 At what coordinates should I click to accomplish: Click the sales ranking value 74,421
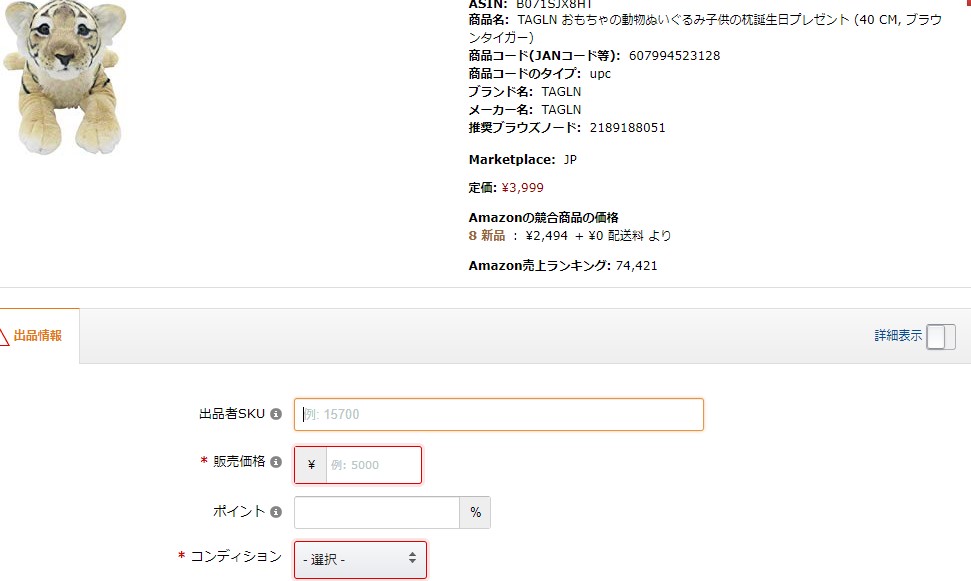(x=637, y=266)
